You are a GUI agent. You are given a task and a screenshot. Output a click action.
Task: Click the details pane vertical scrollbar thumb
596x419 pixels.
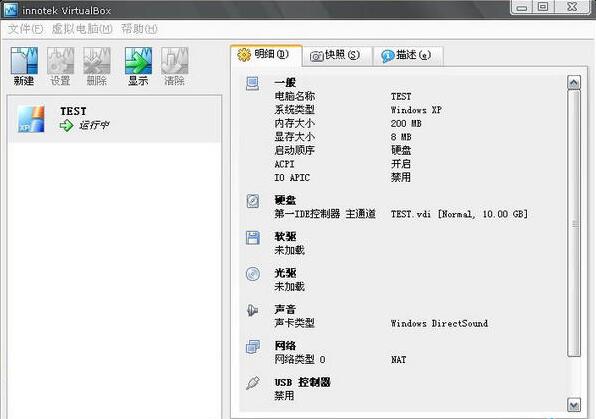pyautogui.click(x=574, y=224)
